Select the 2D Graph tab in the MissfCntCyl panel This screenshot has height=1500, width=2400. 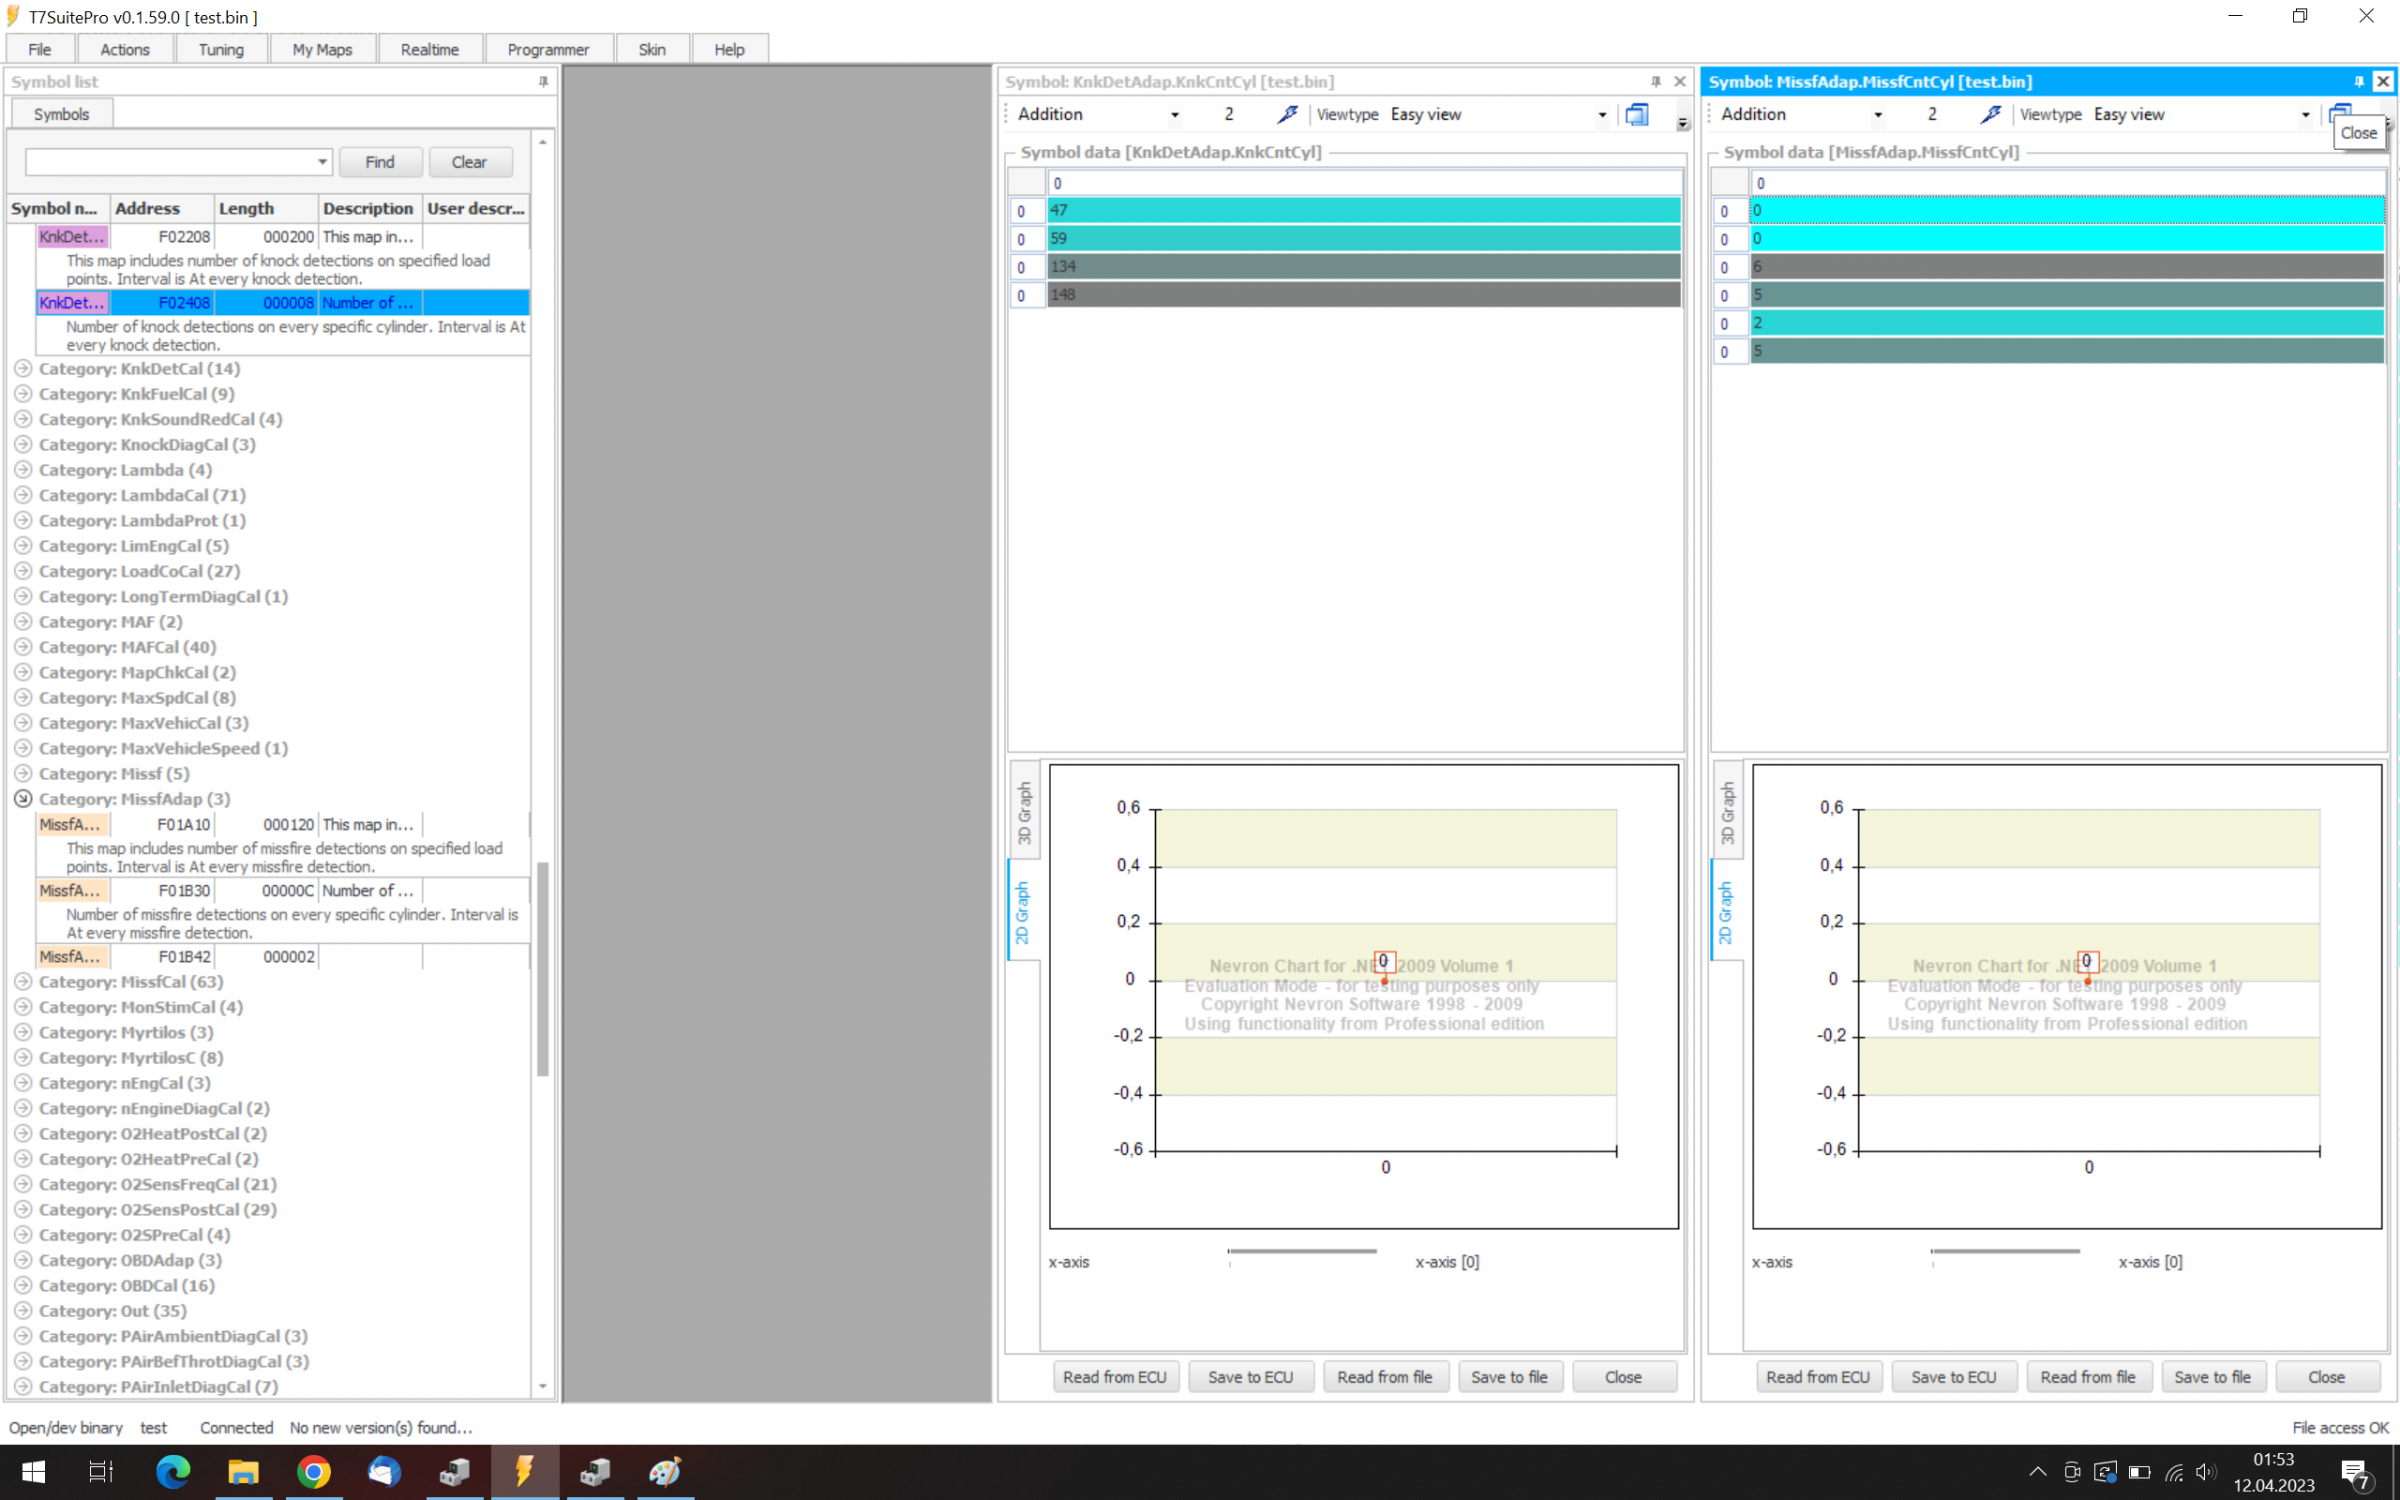(1726, 911)
